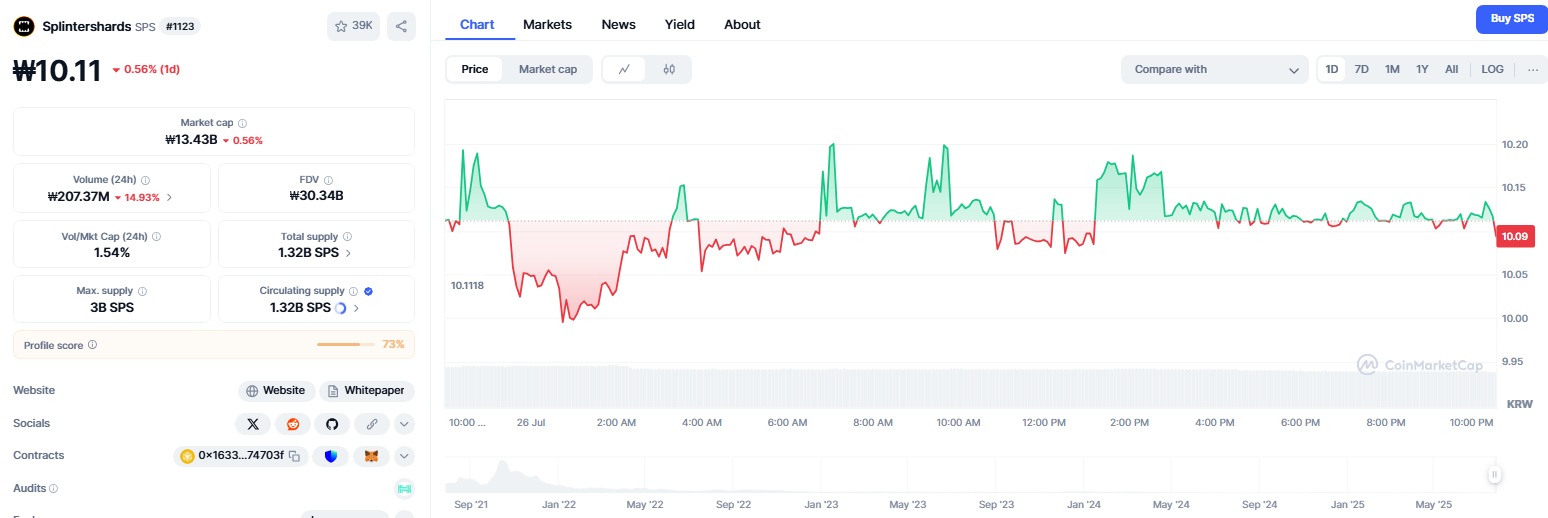Screen dimensions: 1548x518
Task: Open Vol/Mkt Cap info tooltip icon
Action: [156, 237]
